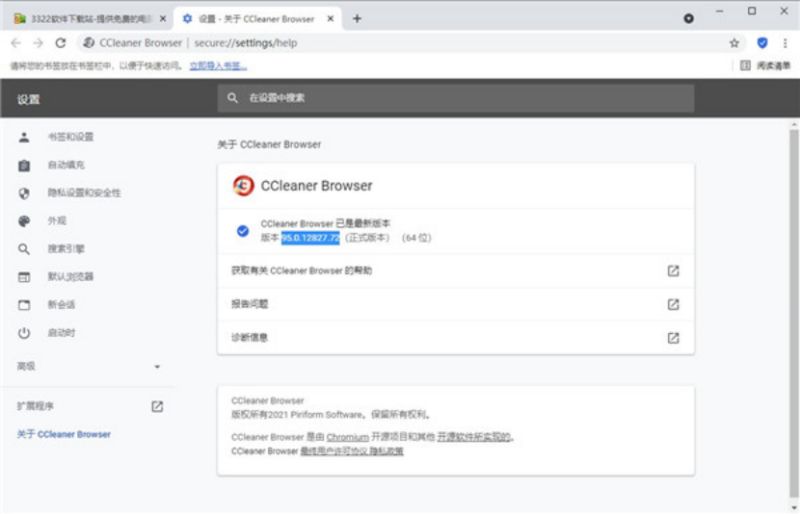Click the browser window icon beside 默认浏览器

(x=24, y=277)
